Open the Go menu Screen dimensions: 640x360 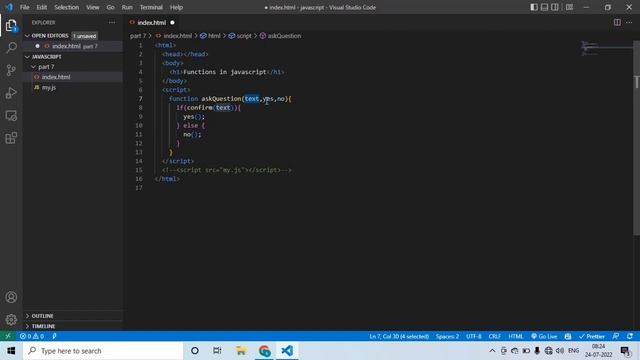(110, 7)
